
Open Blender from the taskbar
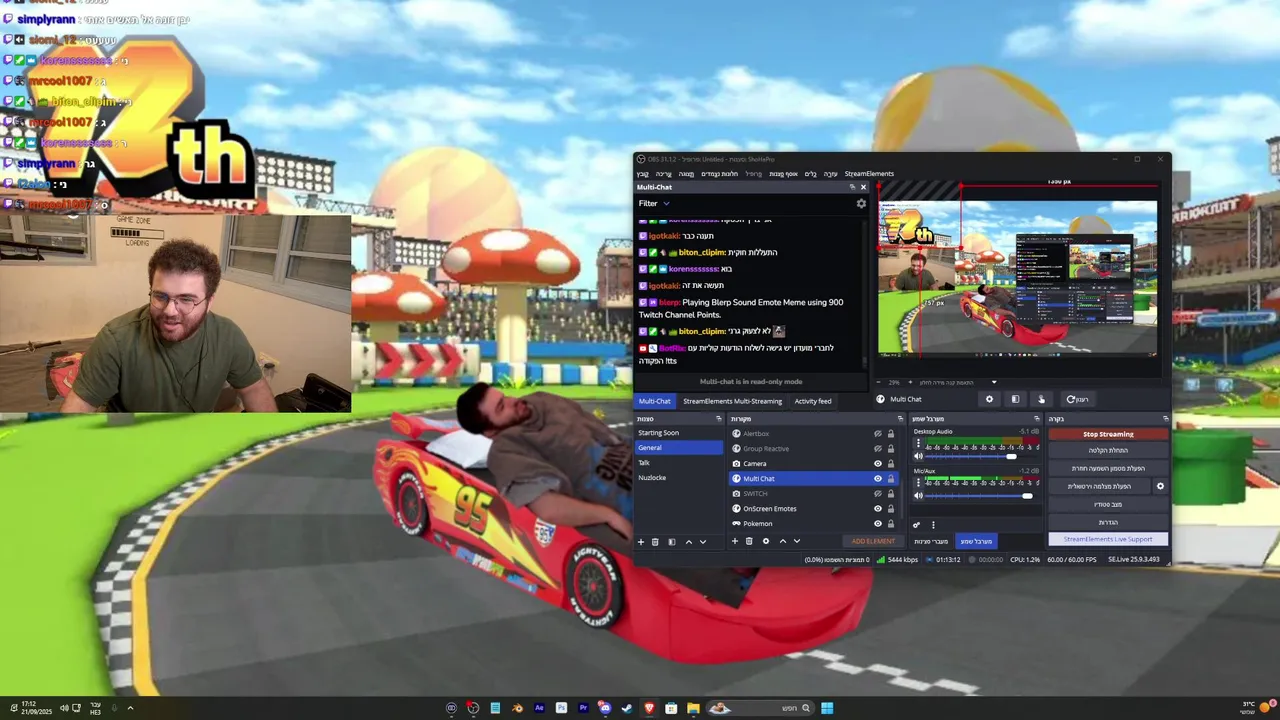point(517,708)
